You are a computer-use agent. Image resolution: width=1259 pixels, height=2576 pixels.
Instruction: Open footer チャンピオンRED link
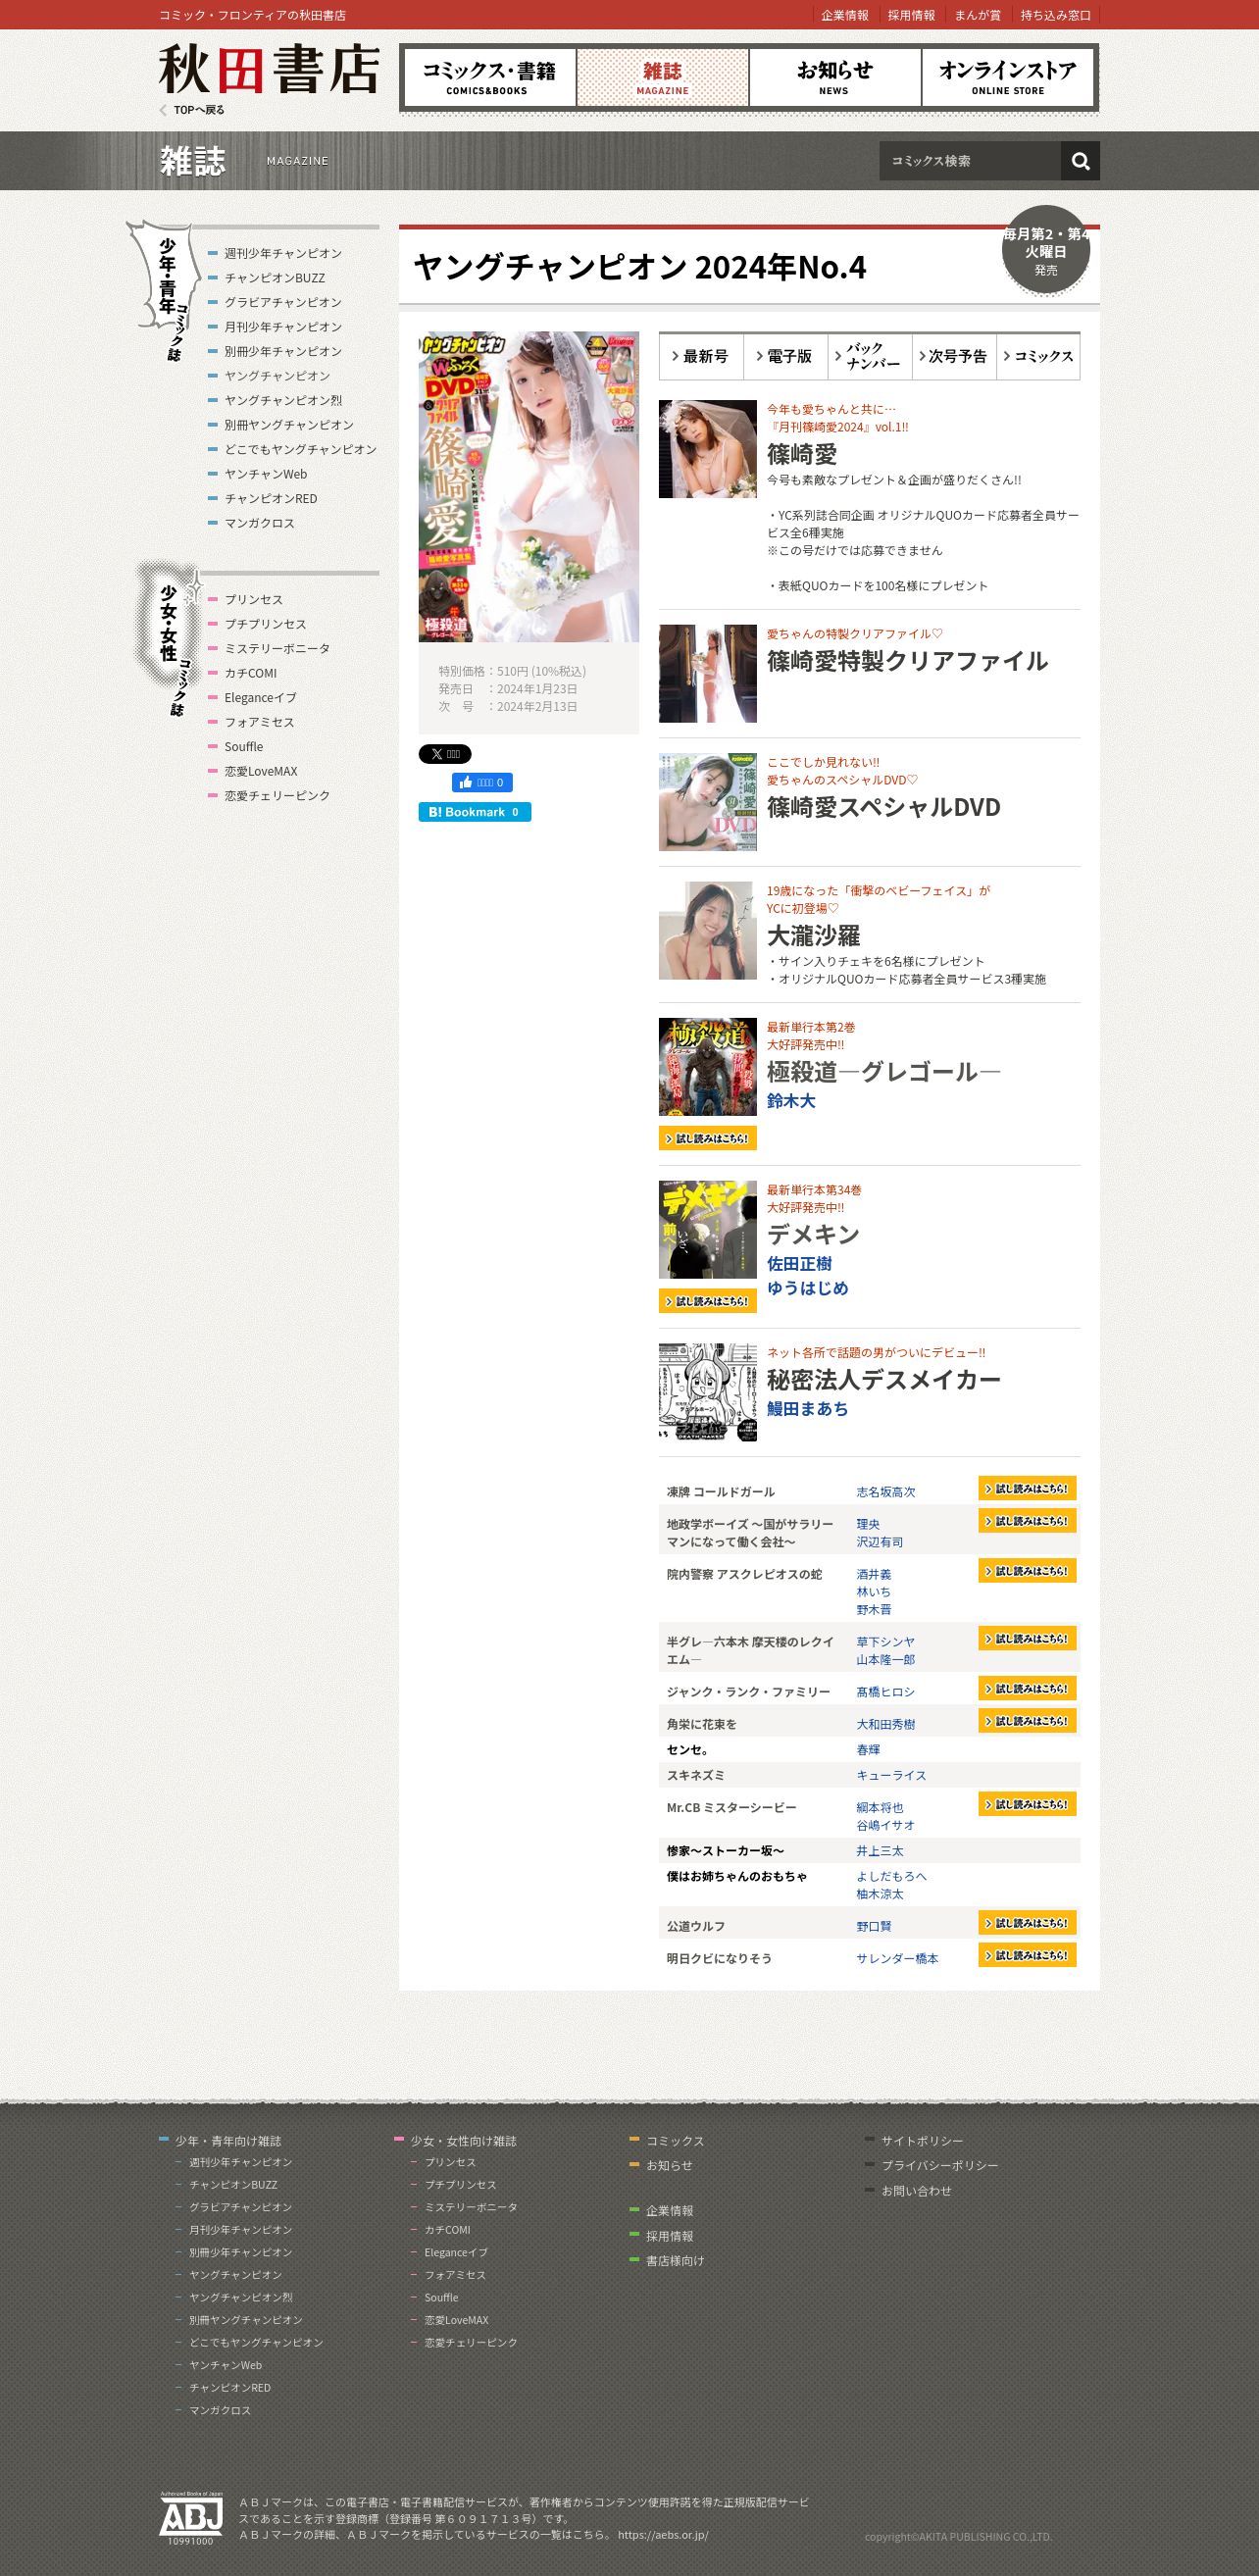point(230,2388)
